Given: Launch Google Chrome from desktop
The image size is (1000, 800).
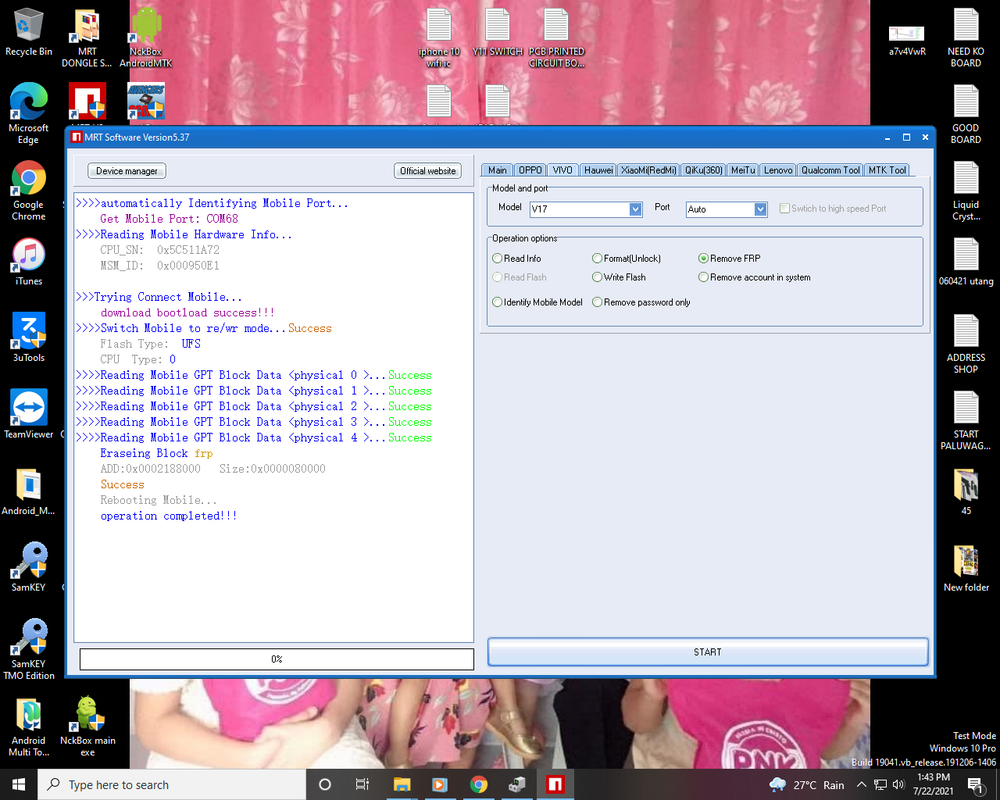Looking at the screenshot, I should coord(28,190).
